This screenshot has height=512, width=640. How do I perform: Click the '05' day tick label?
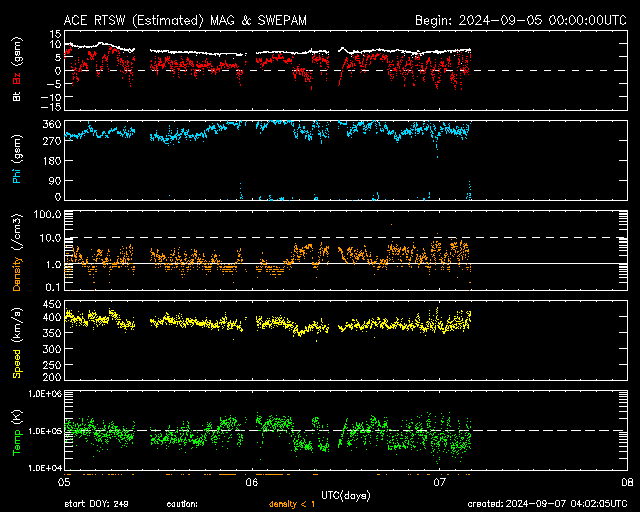coord(64,482)
